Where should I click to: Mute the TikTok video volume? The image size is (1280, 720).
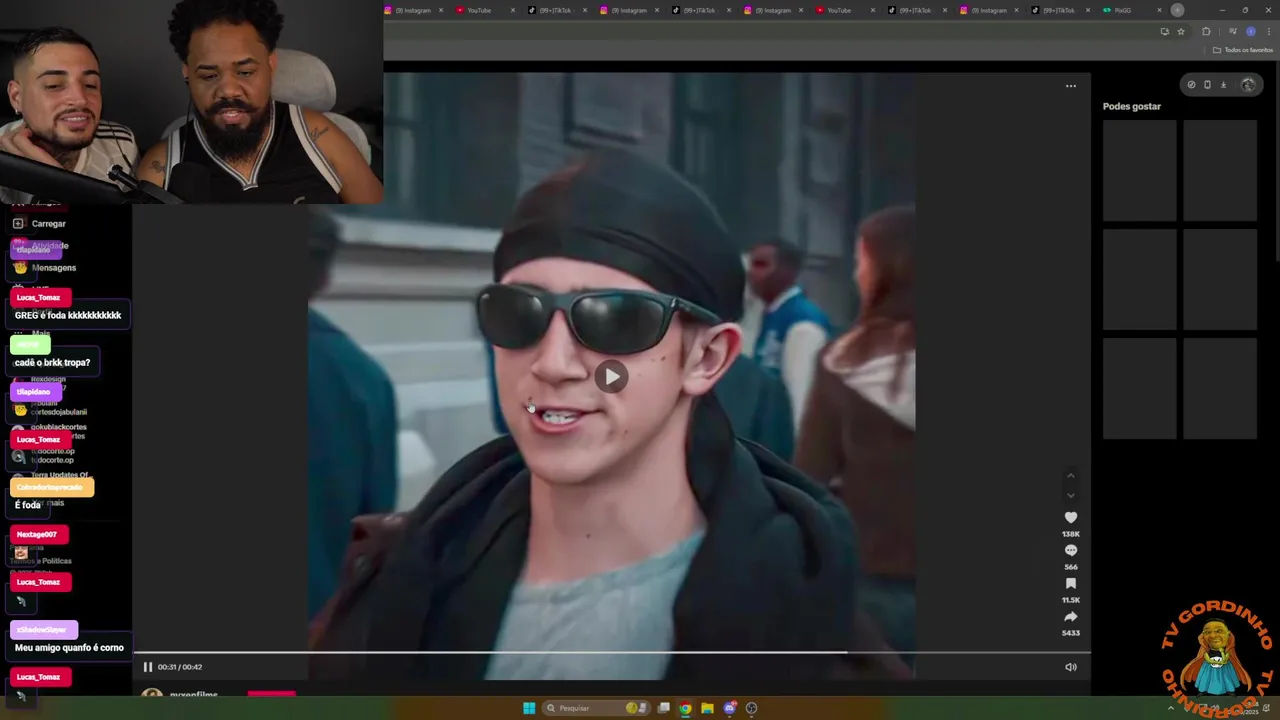click(x=1071, y=667)
